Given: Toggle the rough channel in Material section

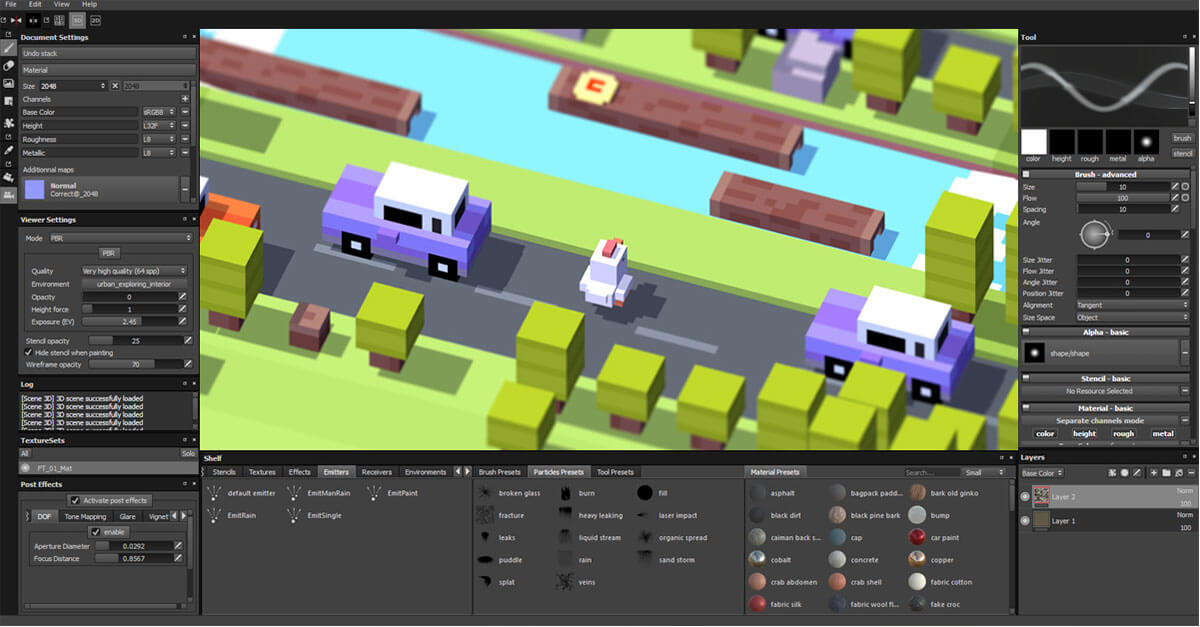Looking at the screenshot, I should (x=1124, y=434).
